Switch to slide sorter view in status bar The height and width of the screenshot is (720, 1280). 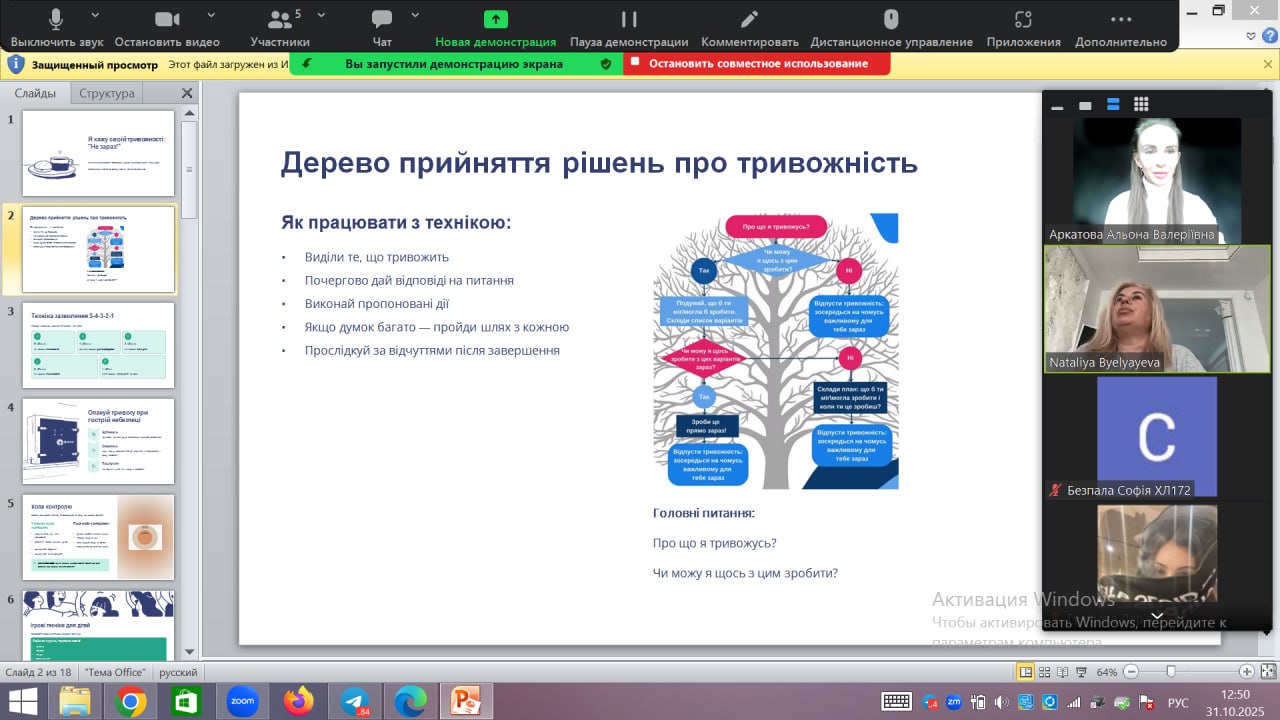point(1045,672)
